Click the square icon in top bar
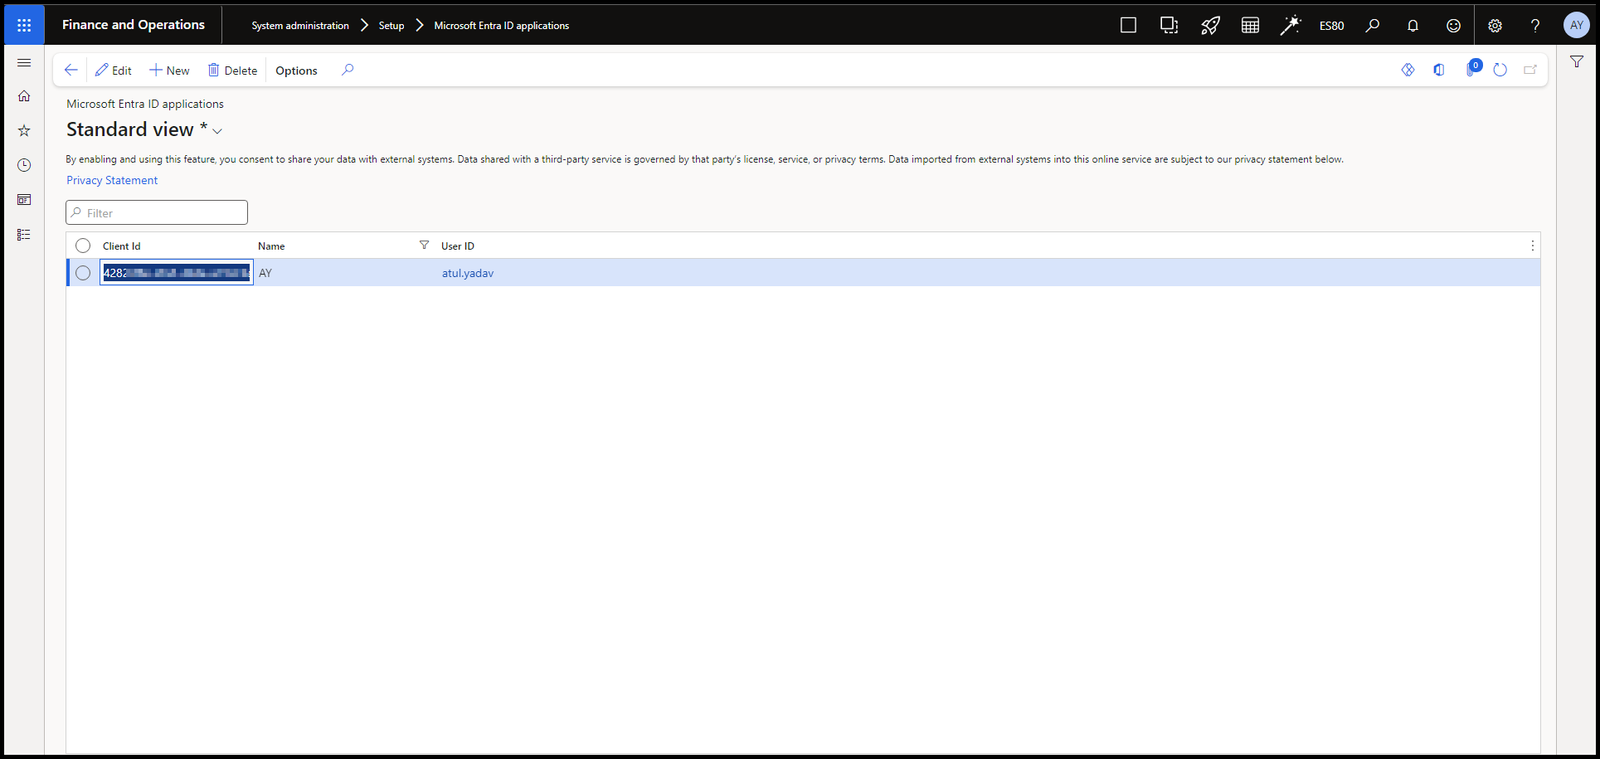 point(1129,25)
